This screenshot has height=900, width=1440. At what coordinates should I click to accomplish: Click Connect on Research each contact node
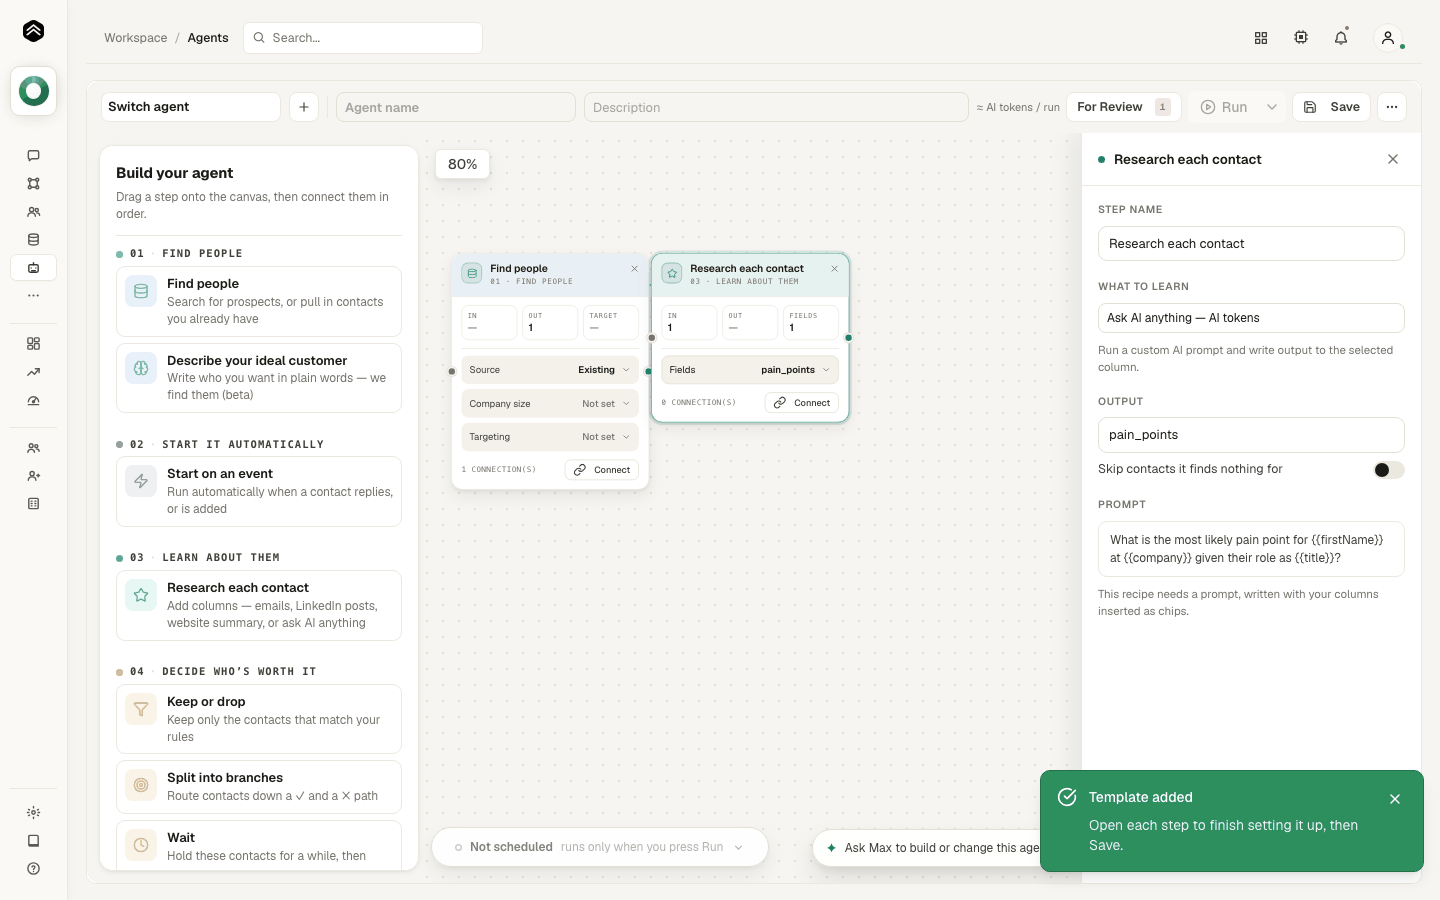coord(802,403)
